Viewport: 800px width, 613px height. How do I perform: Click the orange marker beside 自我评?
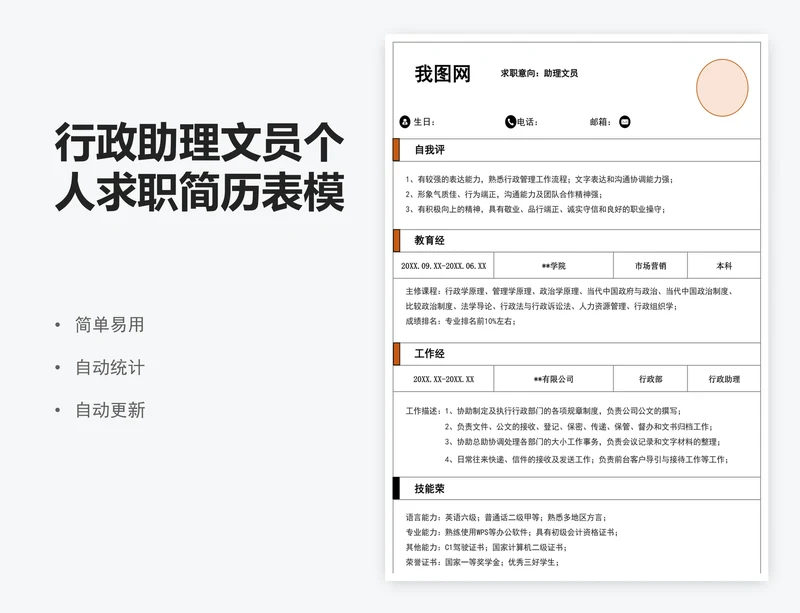(396, 150)
